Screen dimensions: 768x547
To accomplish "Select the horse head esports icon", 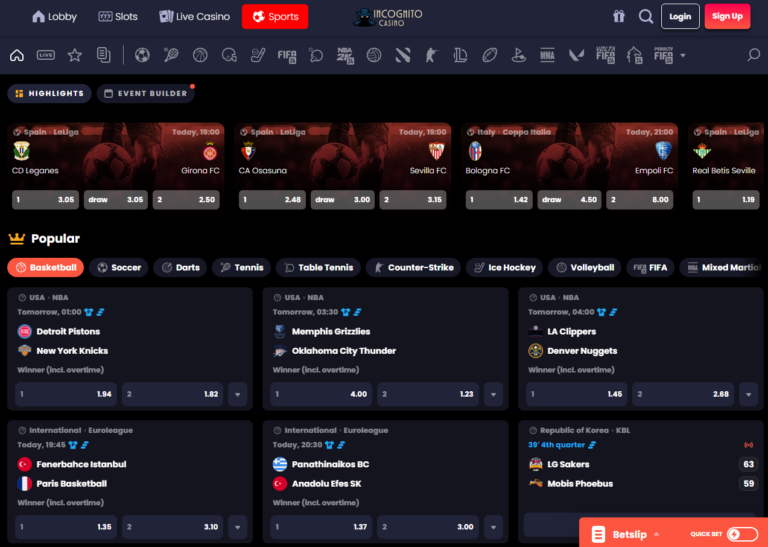I will (x=634, y=55).
